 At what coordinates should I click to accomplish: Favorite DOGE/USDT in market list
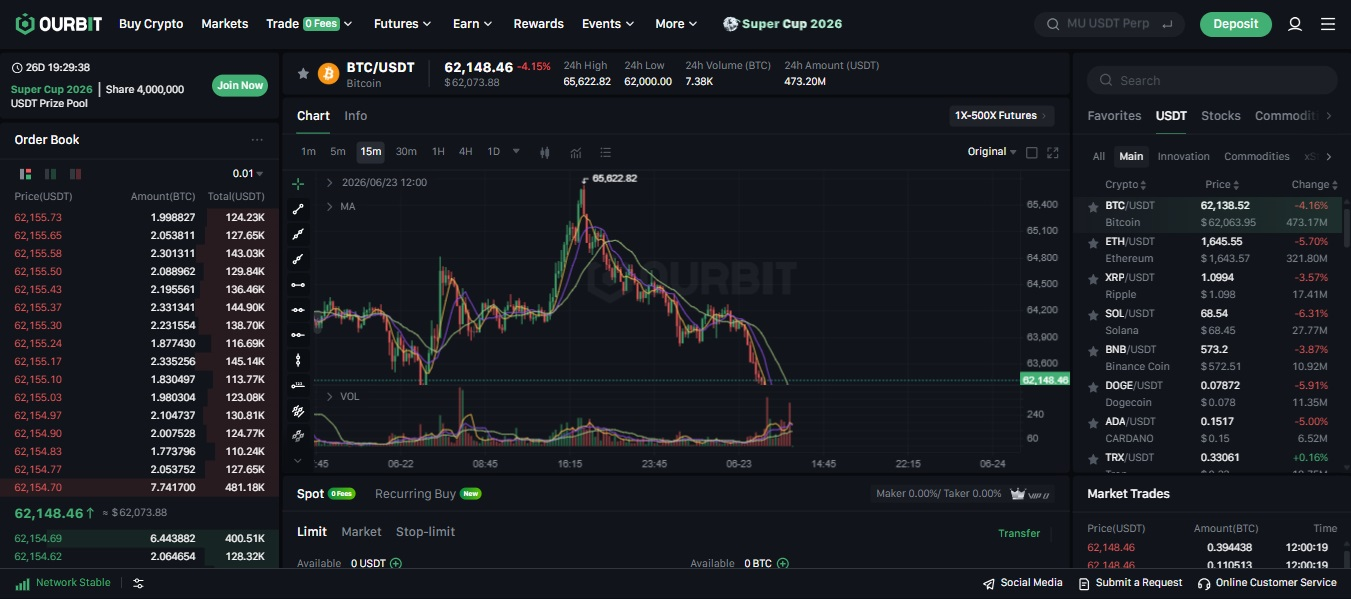[x=1093, y=386]
